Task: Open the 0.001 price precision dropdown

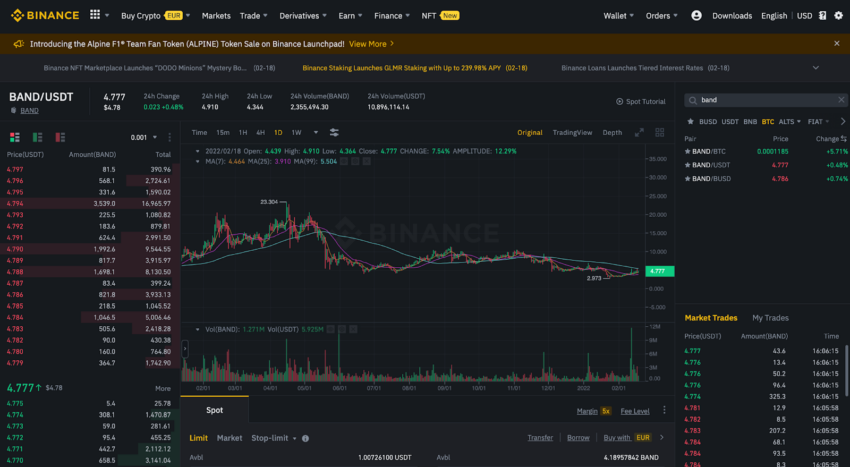Action: click(143, 137)
